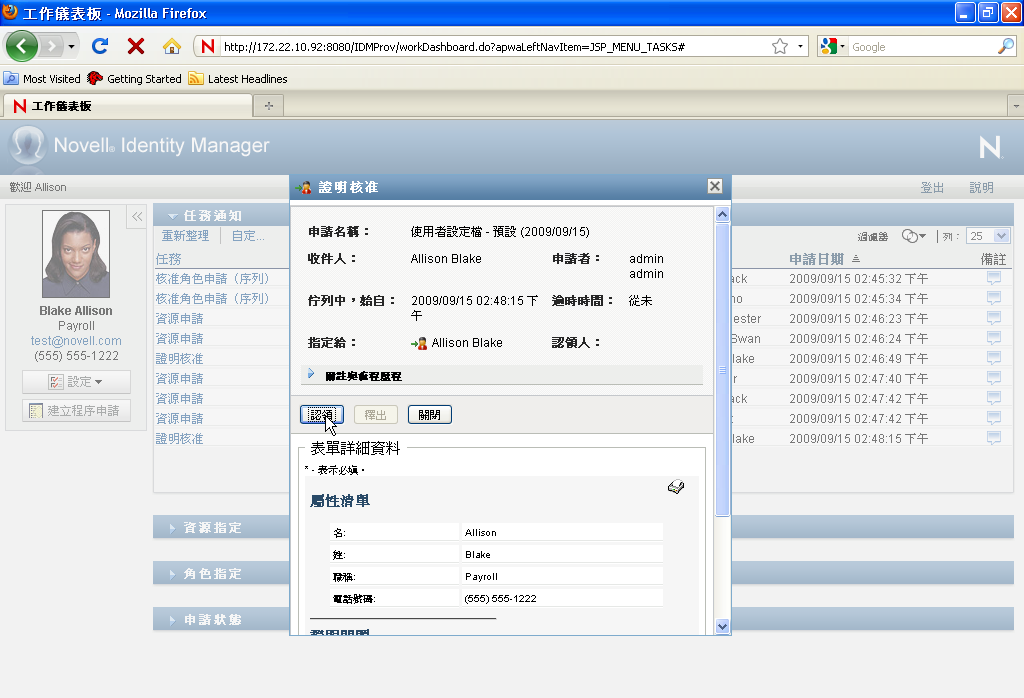
Task: Click the 稱謂 field value Payroll
Action: pyautogui.click(x=481, y=577)
